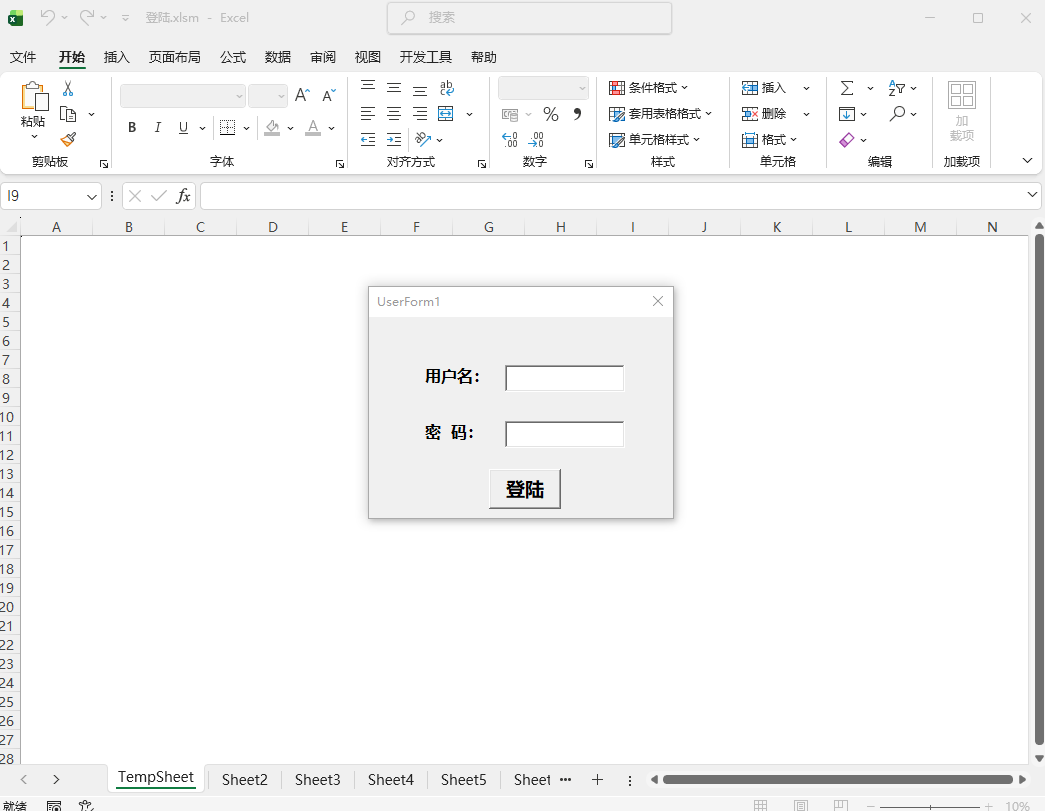
Task: Toggle Italic formatting
Action: click(158, 128)
